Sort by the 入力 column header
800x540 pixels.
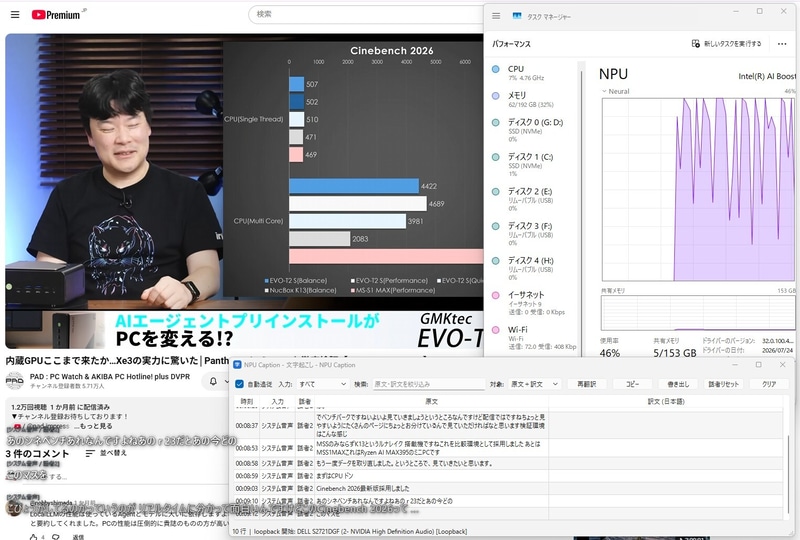(278, 402)
